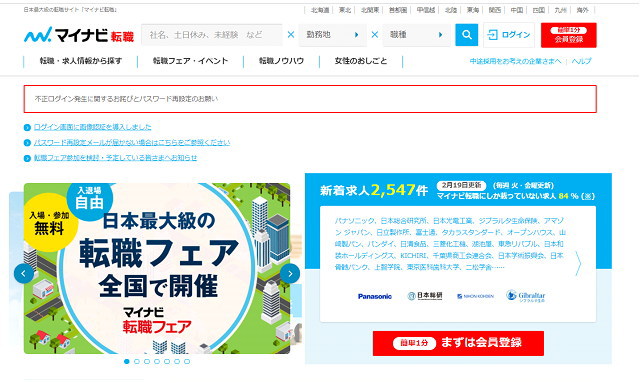
Task: Select the 九州 region link
Action: click(x=560, y=10)
